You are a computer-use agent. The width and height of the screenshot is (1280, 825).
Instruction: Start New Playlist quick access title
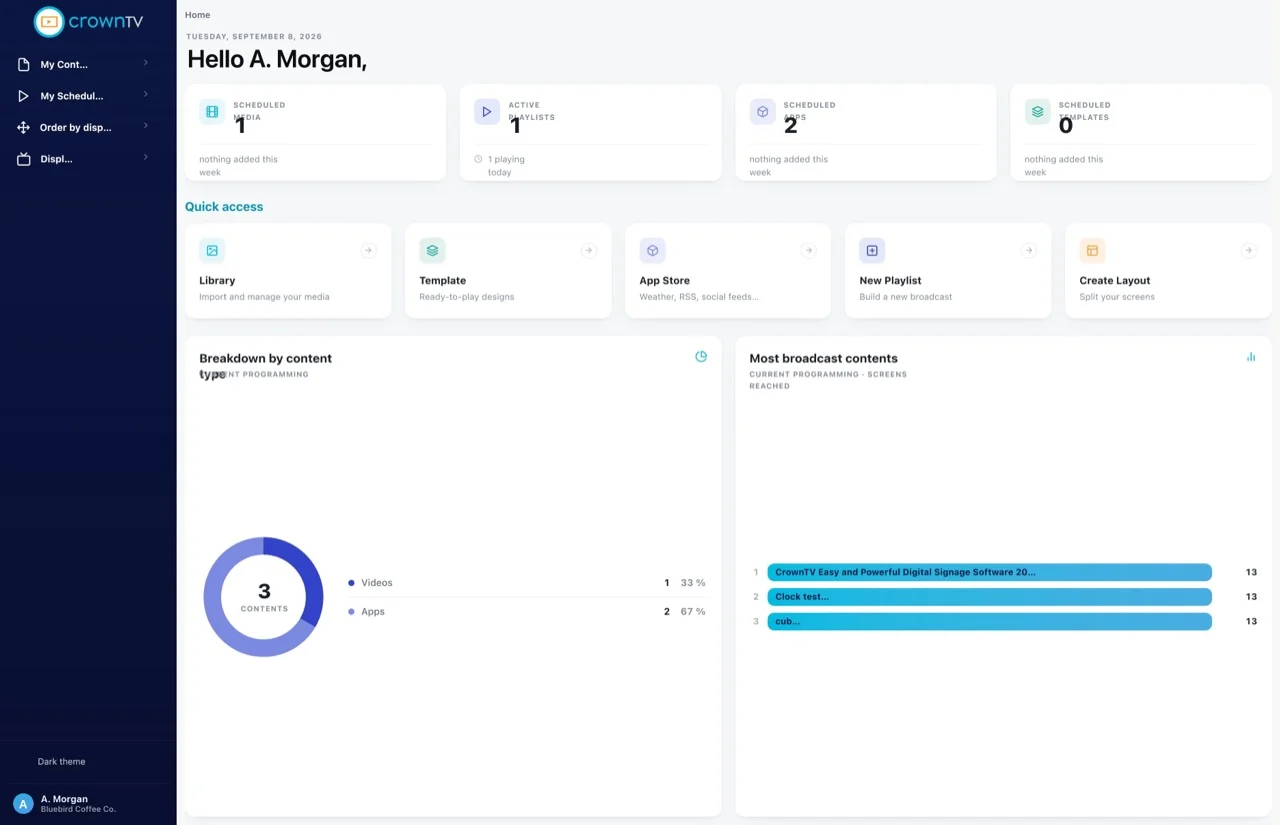click(x=890, y=281)
